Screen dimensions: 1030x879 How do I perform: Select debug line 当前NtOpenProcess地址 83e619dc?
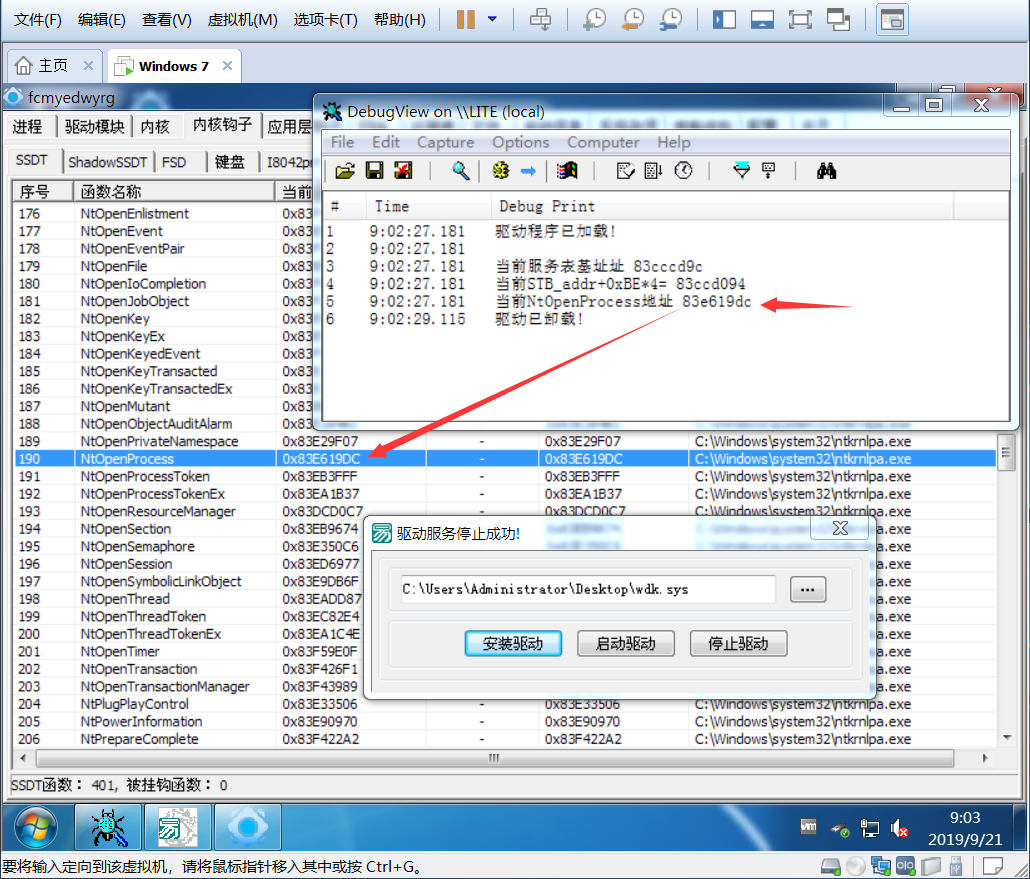[x=623, y=302]
